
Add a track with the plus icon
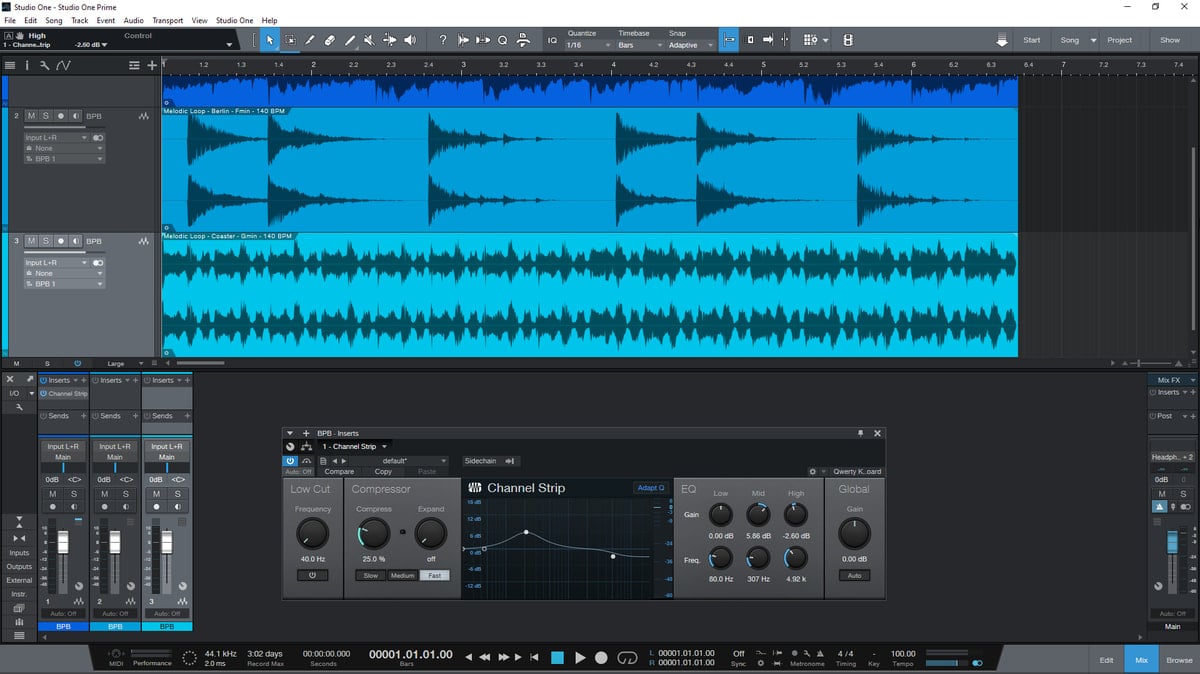click(x=152, y=65)
